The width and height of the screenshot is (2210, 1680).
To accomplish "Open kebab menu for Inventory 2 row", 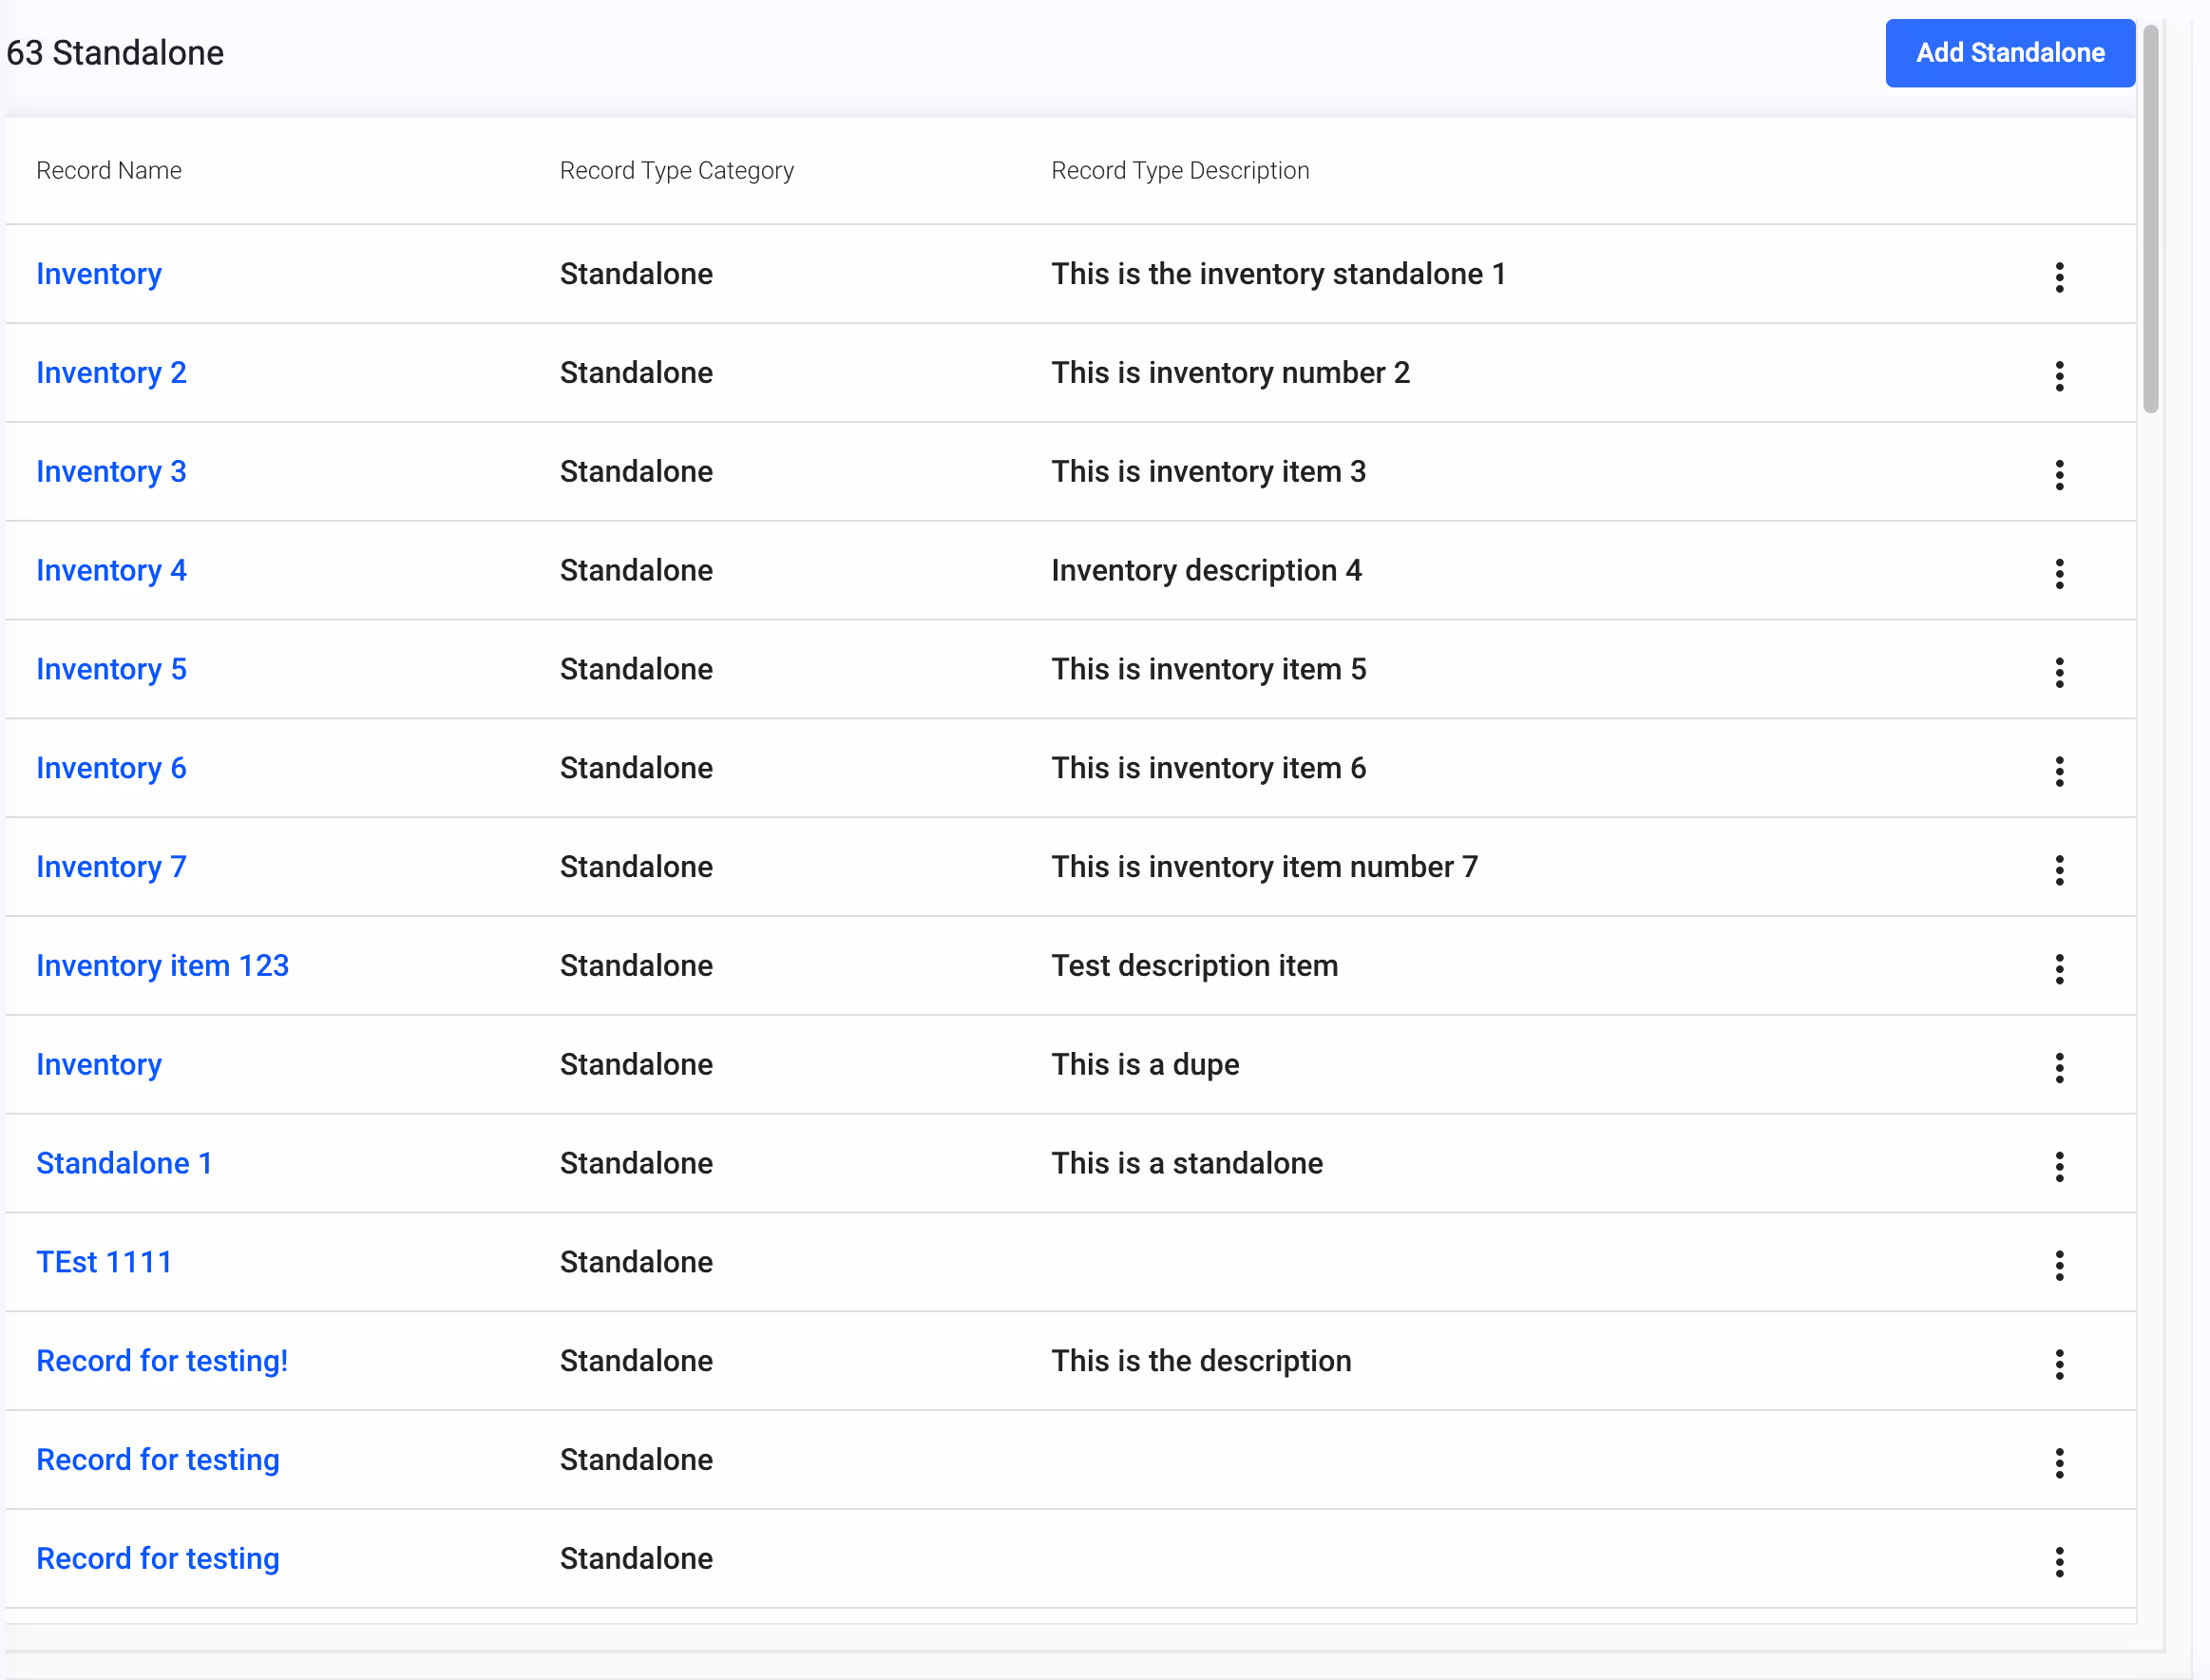I will point(2058,376).
